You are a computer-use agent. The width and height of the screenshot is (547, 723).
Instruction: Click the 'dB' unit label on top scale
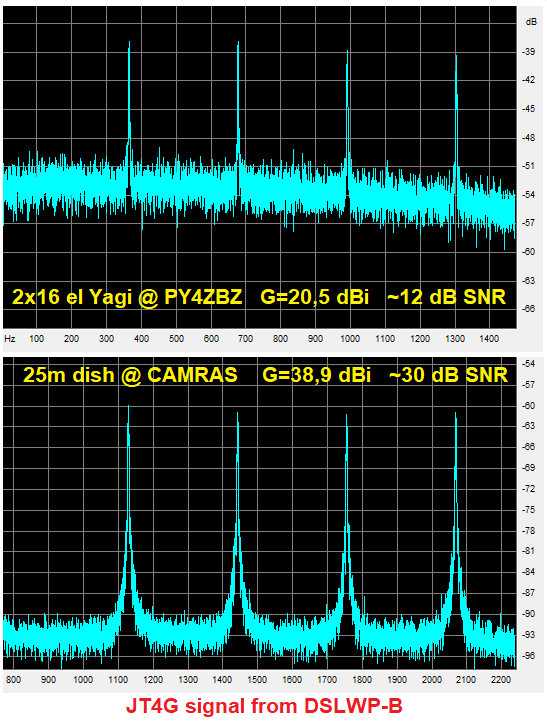(x=531, y=22)
